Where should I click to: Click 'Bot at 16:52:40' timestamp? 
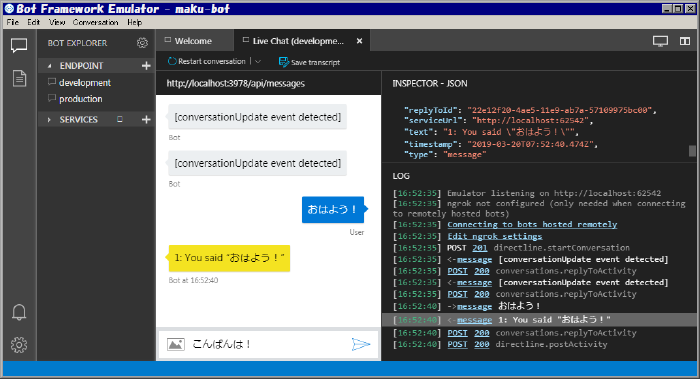[x=193, y=280]
